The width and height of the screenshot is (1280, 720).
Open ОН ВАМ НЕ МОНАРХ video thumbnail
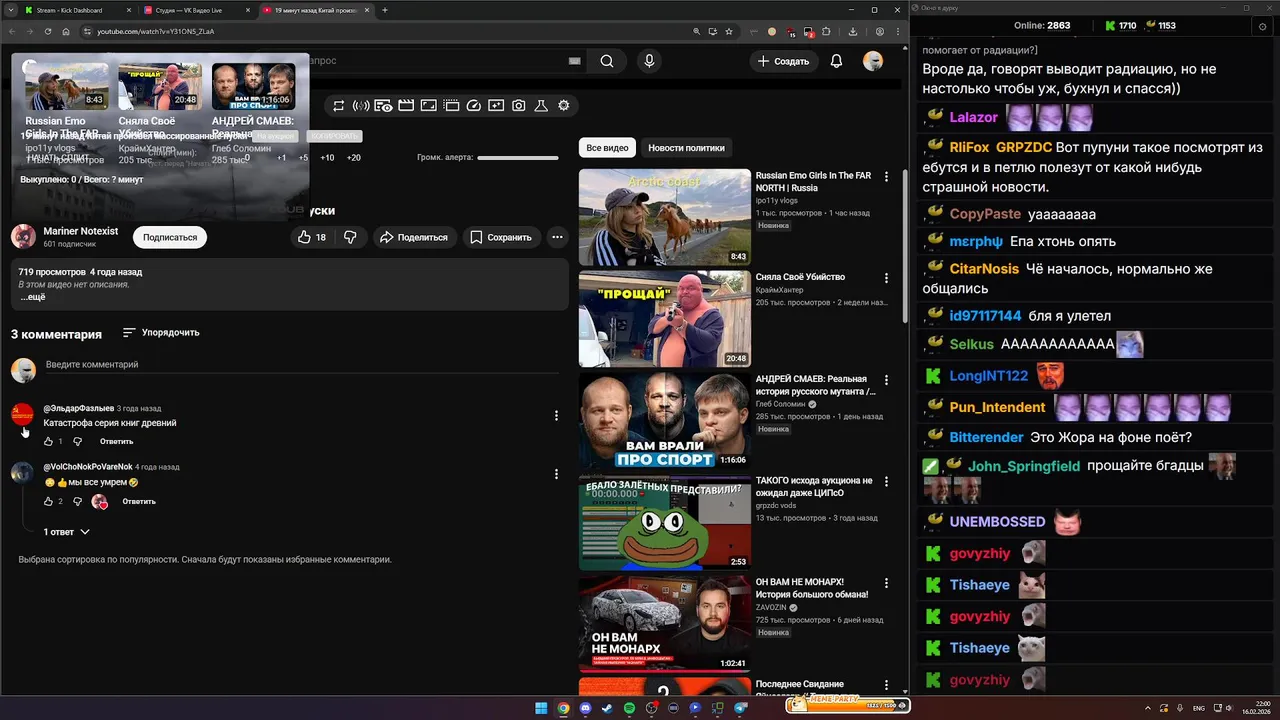pyautogui.click(x=664, y=623)
